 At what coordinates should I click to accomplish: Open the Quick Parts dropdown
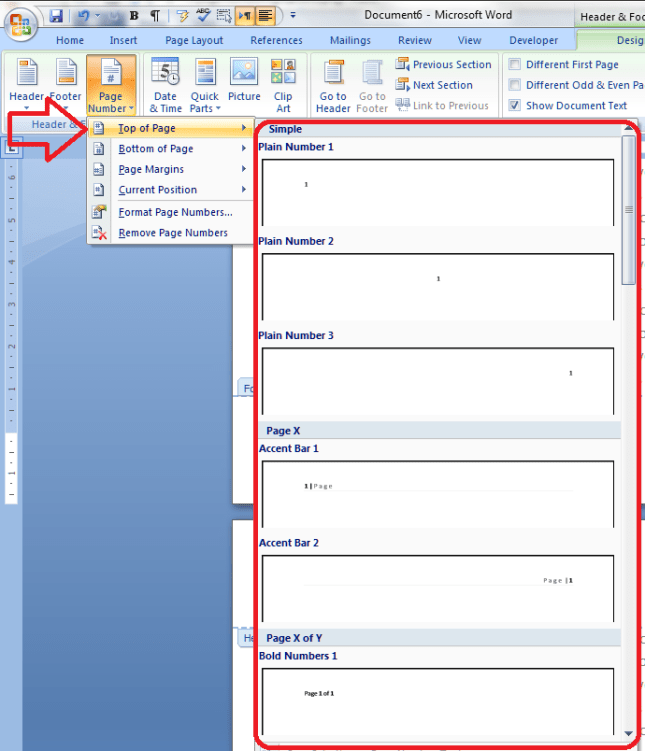coord(204,85)
